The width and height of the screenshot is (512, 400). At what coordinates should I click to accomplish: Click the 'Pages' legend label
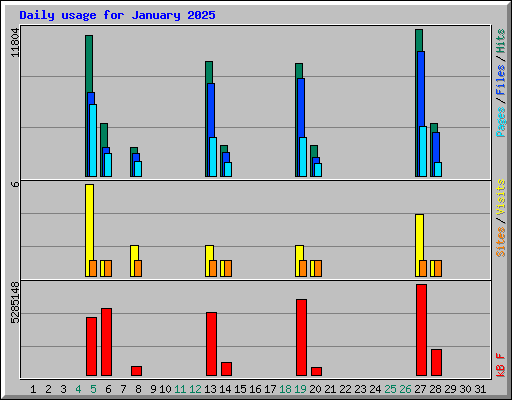pyautogui.click(x=500, y=122)
